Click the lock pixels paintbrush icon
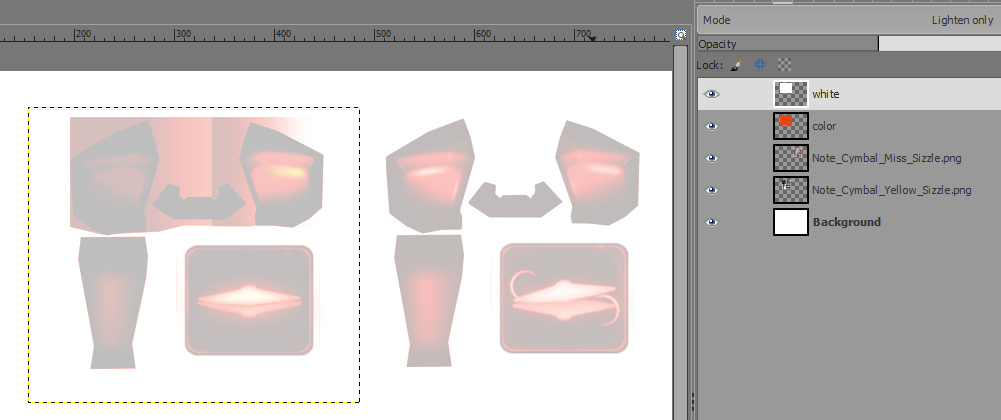The width and height of the screenshot is (1001, 420). click(x=736, y=65)
